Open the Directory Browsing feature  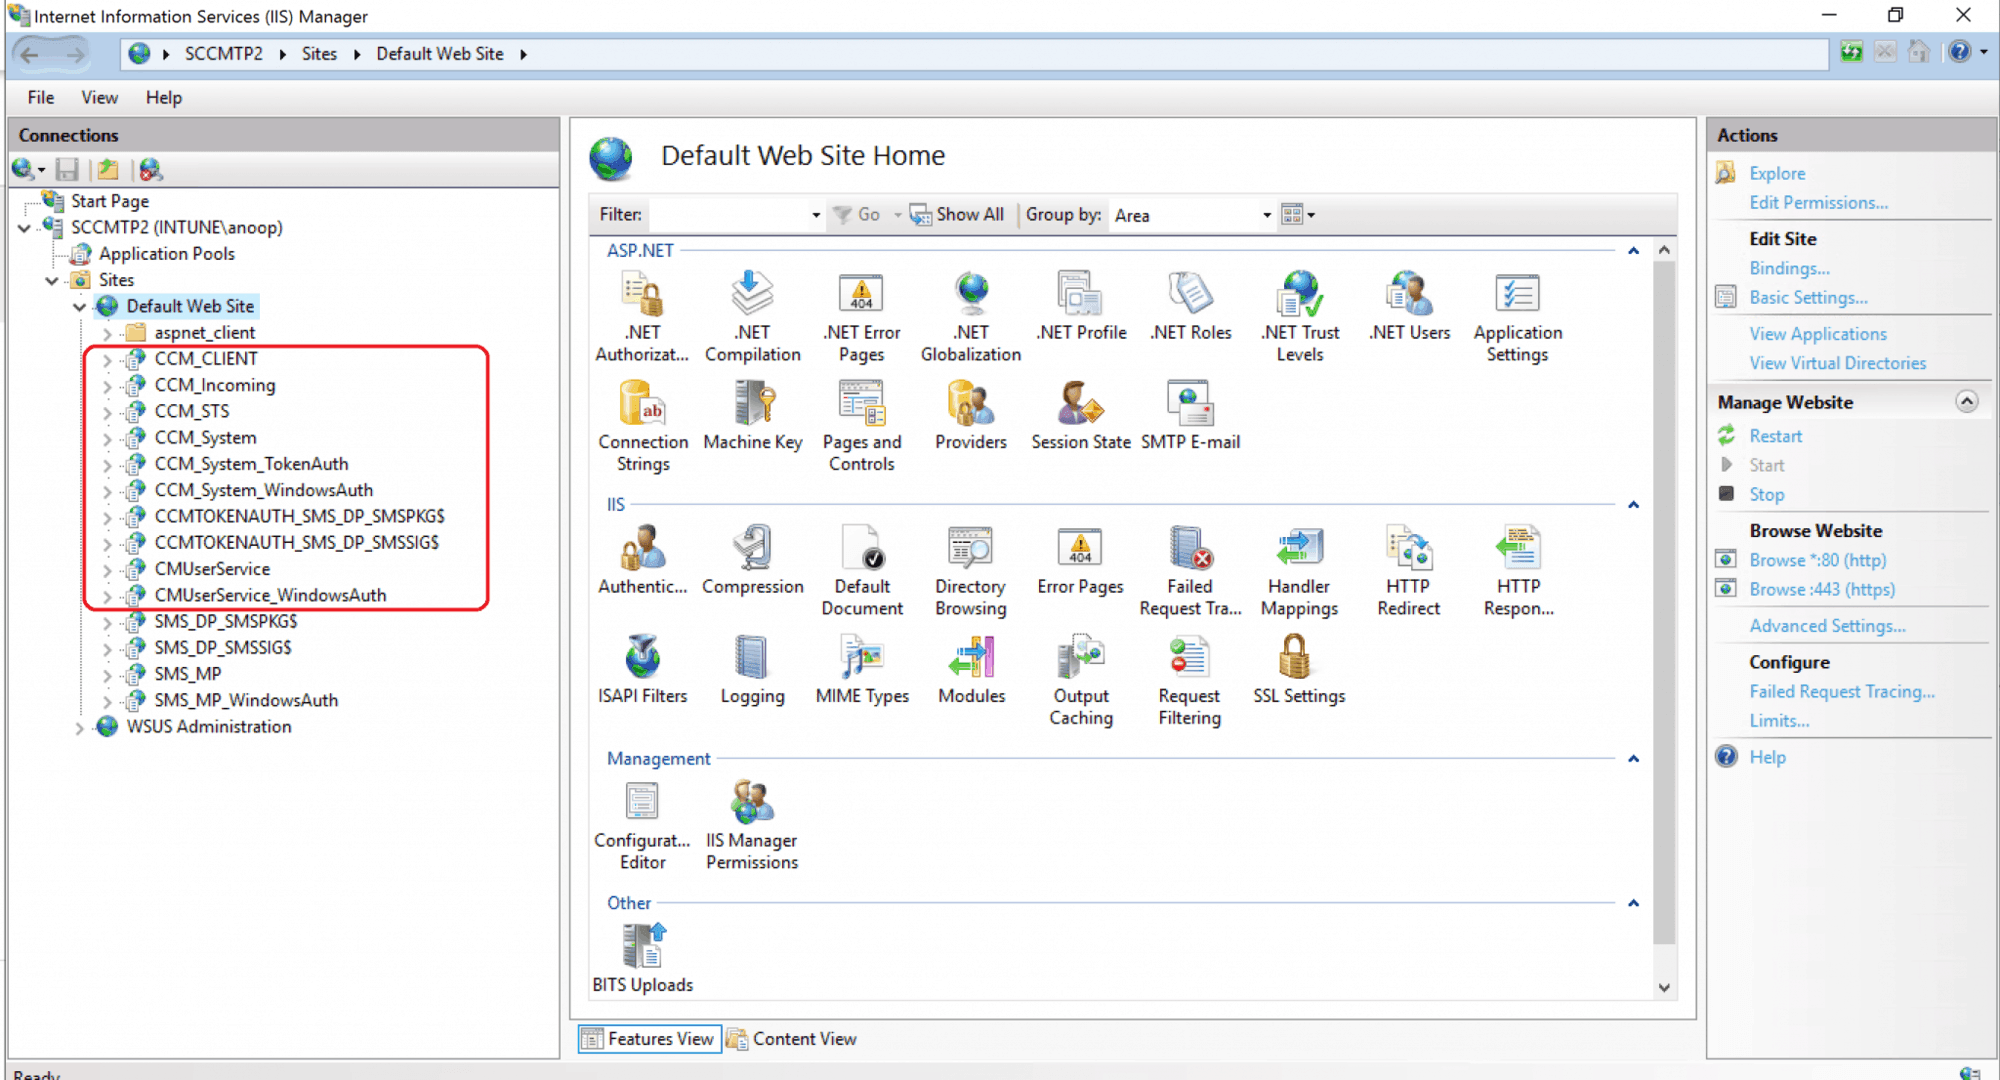(x=970, y=570)
